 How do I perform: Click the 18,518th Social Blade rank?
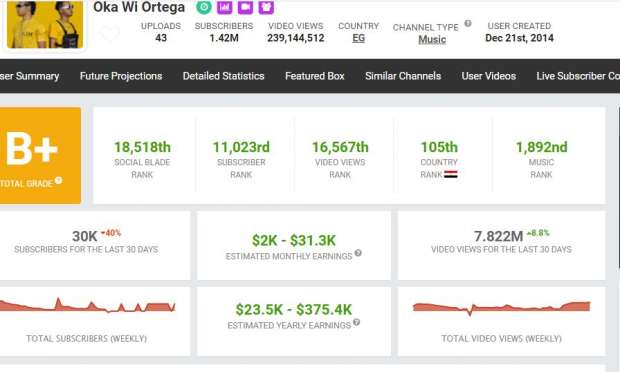click(x=142, y=147)
